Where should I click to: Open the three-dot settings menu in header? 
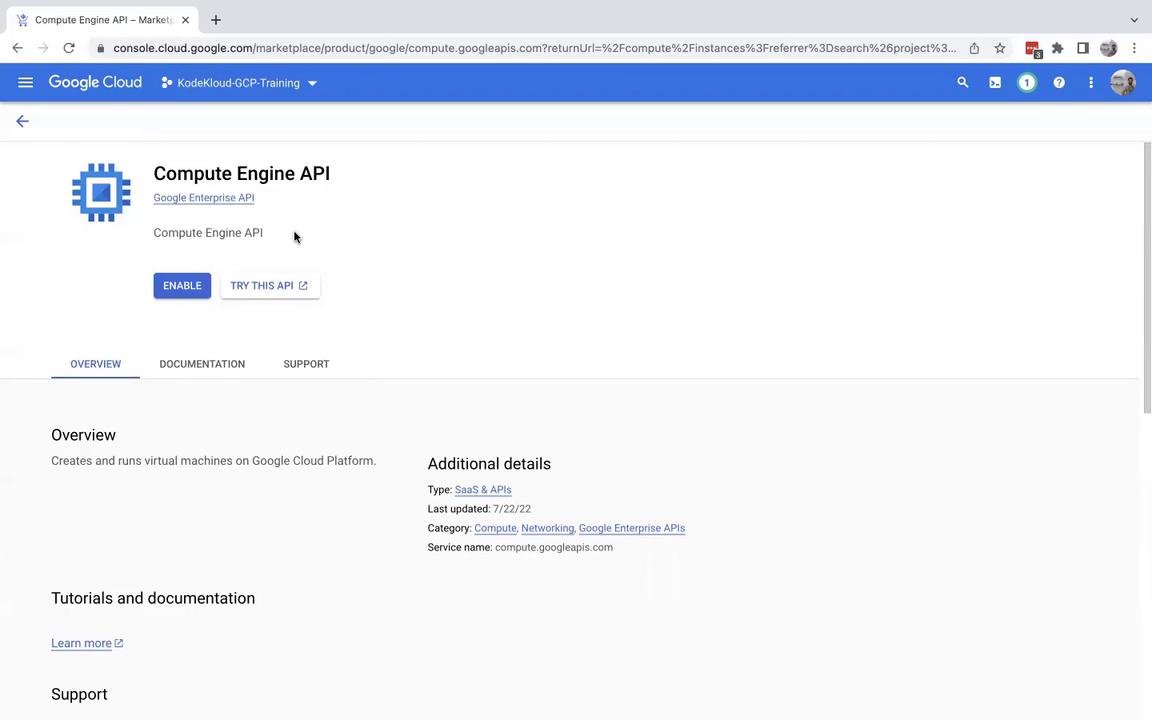click(x=1091, y=83)
